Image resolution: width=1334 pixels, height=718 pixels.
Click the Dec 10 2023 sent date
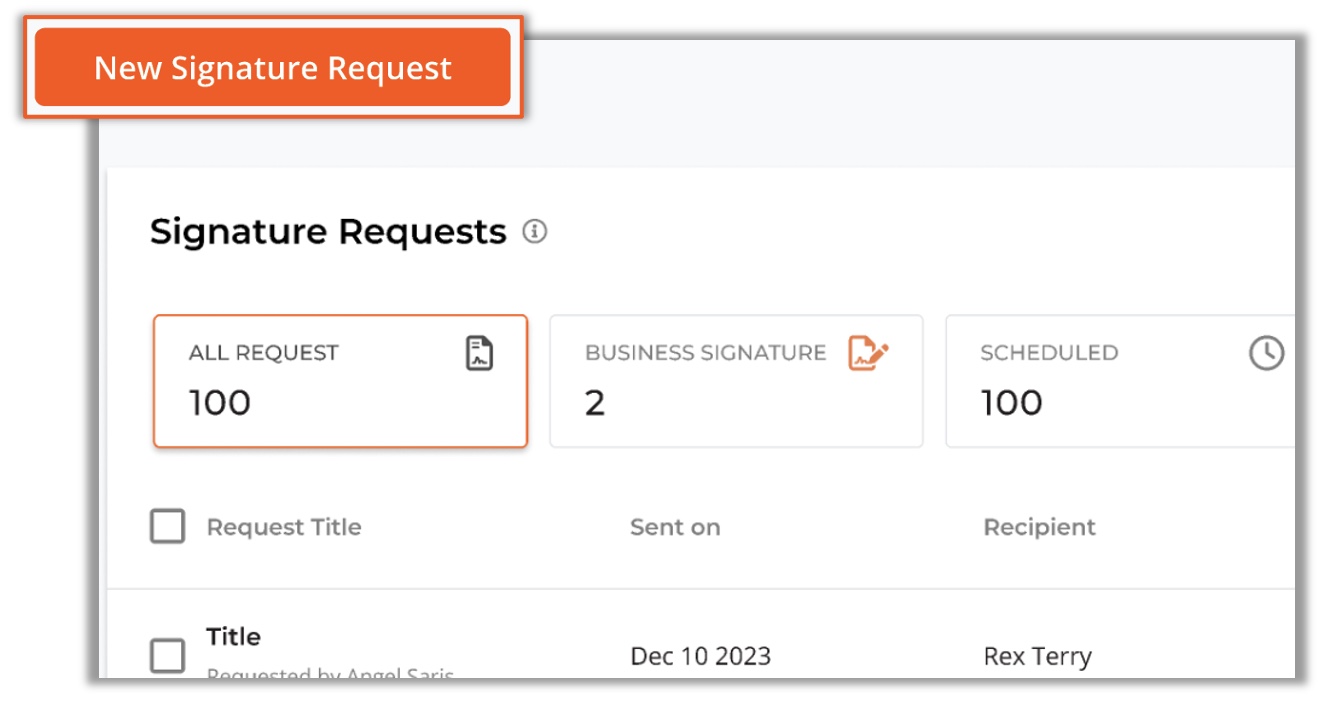pyautogui.click(x=701, y=657)
